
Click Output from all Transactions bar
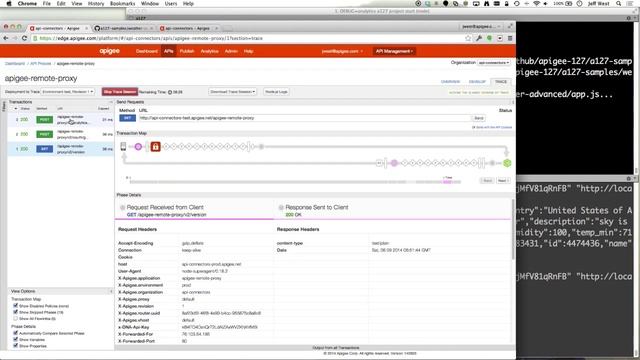click(x=336, y=348)
